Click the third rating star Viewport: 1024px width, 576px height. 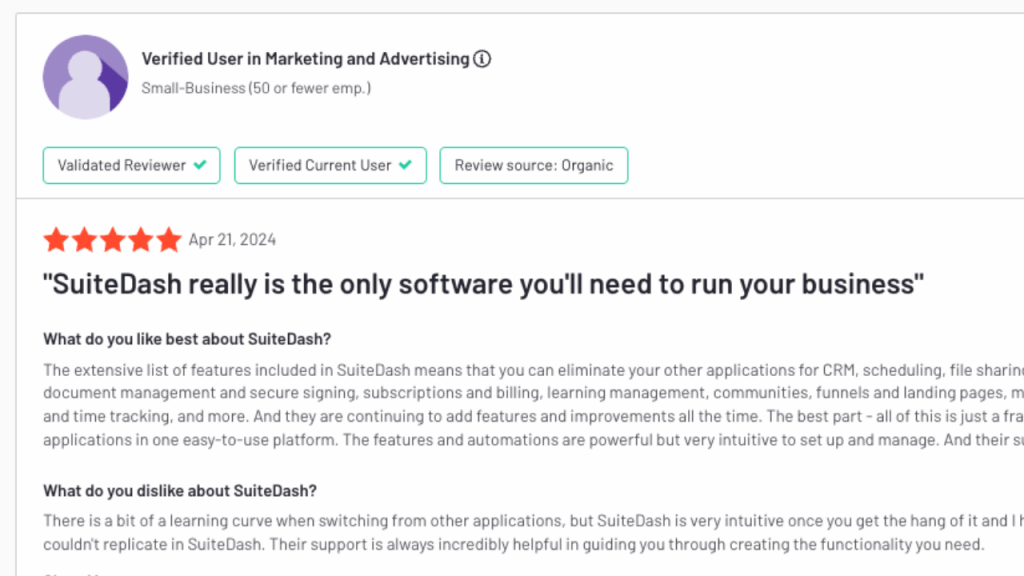pyautogui.click(x=112, y=240)
